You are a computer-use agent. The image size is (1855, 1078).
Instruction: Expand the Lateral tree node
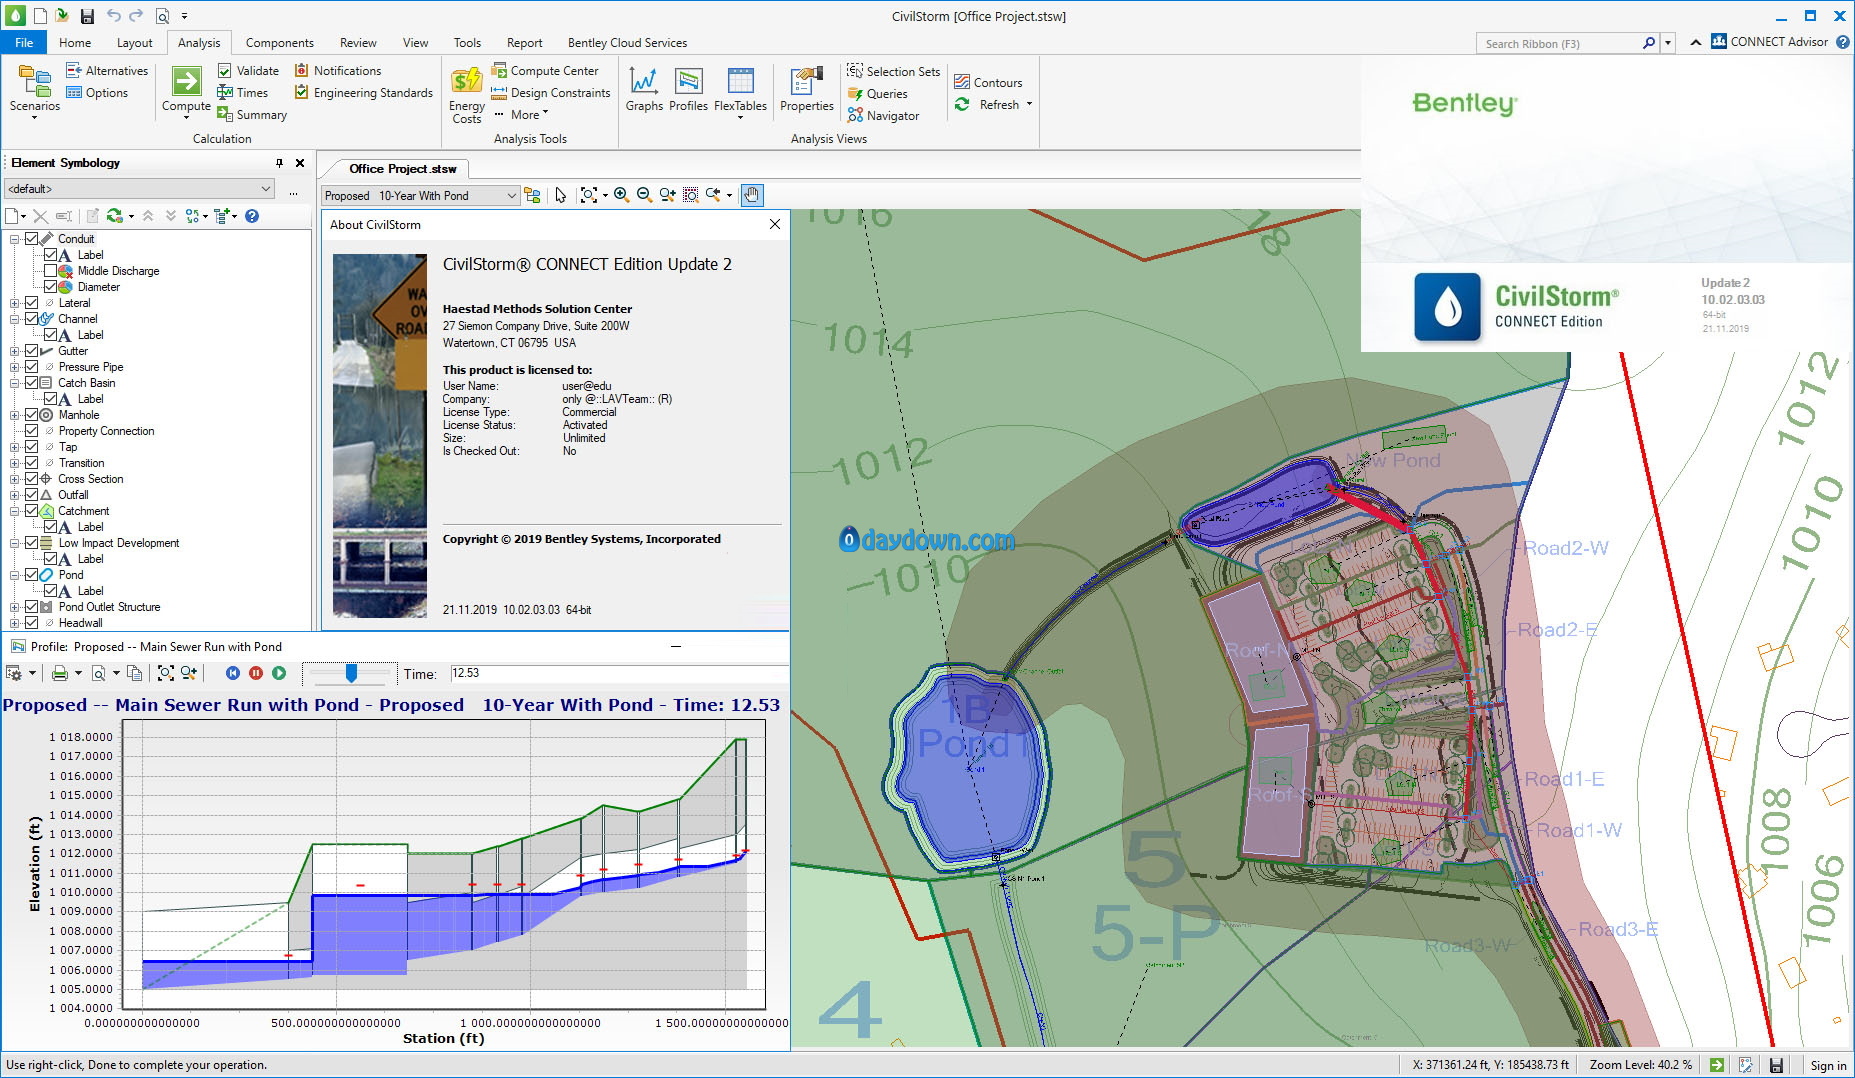14,303
